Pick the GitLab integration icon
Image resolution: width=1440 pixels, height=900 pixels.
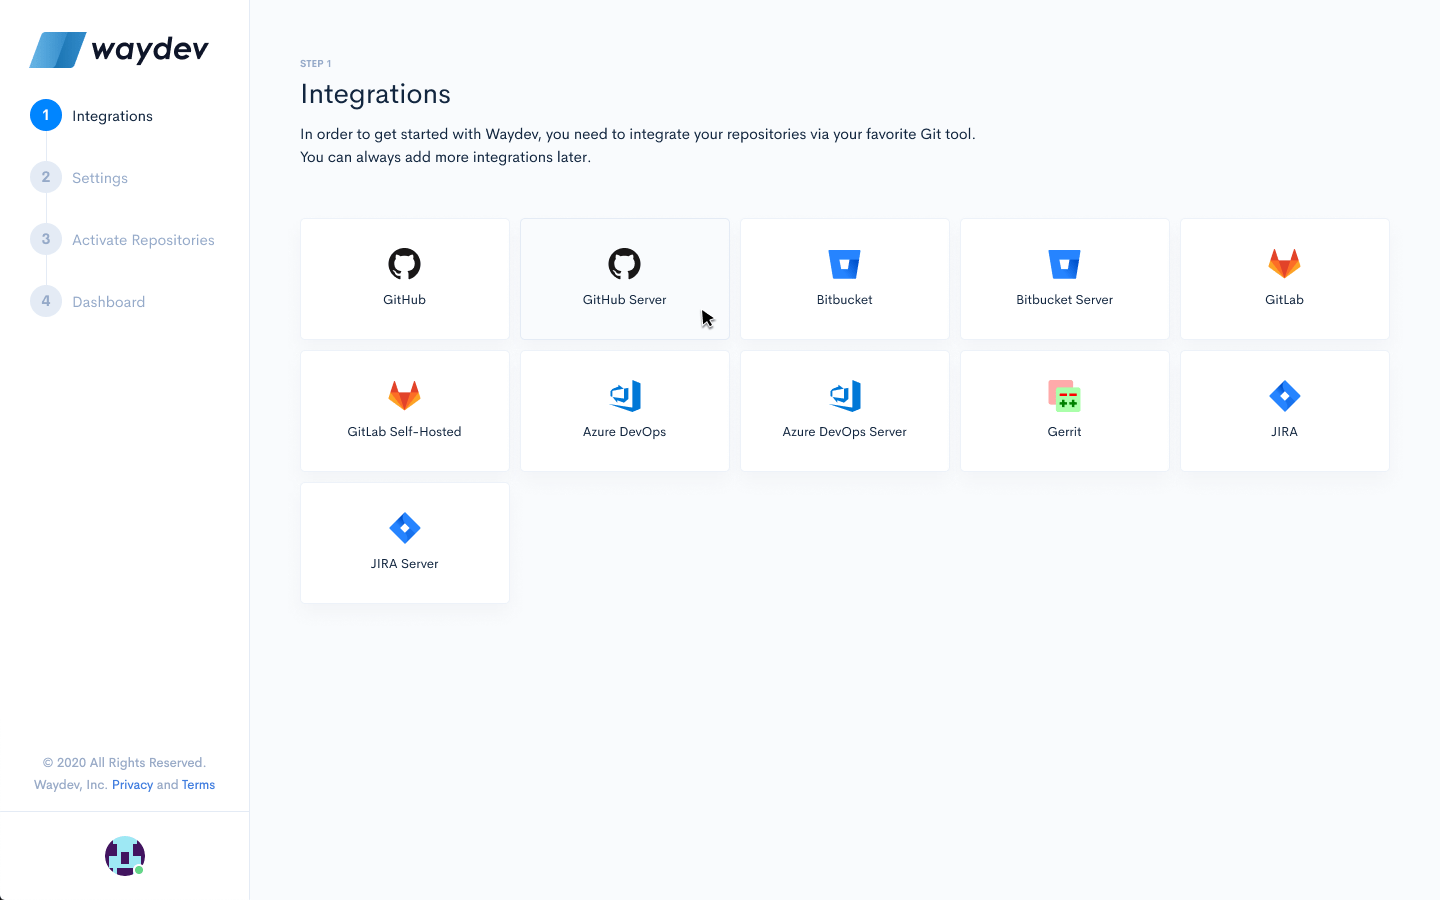[1284, 263]
